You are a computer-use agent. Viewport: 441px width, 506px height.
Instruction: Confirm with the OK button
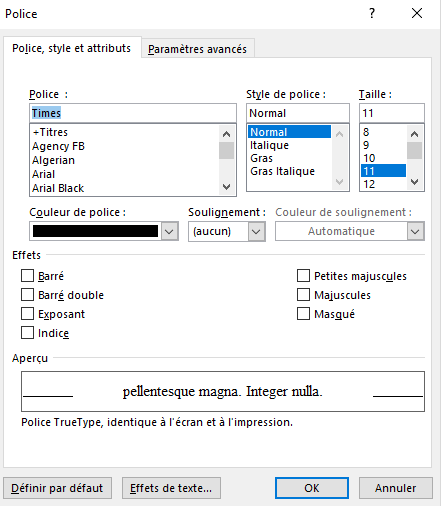click(312, 488)
